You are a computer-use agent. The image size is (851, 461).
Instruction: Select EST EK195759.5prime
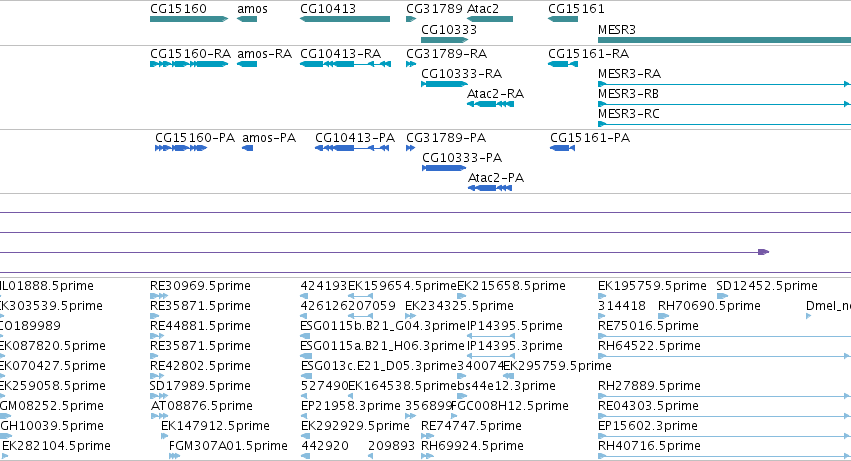click(652, 286)
